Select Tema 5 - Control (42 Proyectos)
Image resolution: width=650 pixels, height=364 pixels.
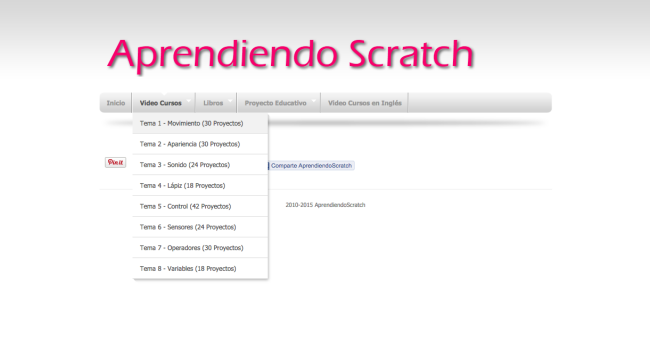coord(200,206)
